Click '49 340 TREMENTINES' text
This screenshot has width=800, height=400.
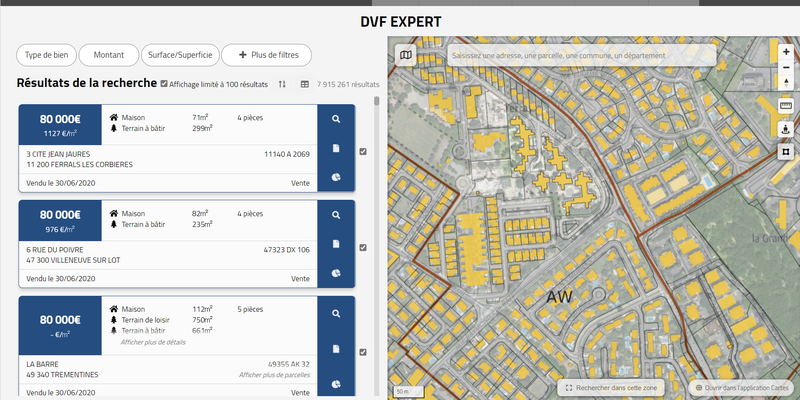pyautogui.click(x=62, y=375)
